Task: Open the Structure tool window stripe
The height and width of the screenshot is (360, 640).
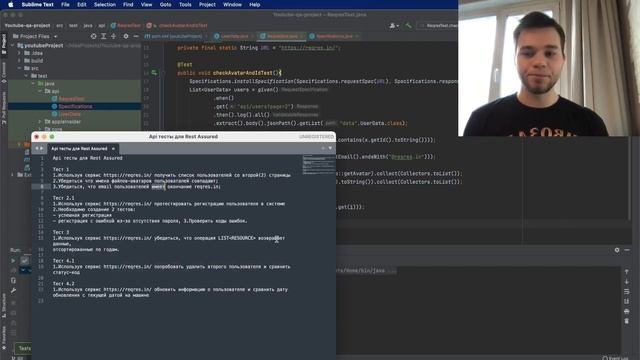Action: coord(4,305)
